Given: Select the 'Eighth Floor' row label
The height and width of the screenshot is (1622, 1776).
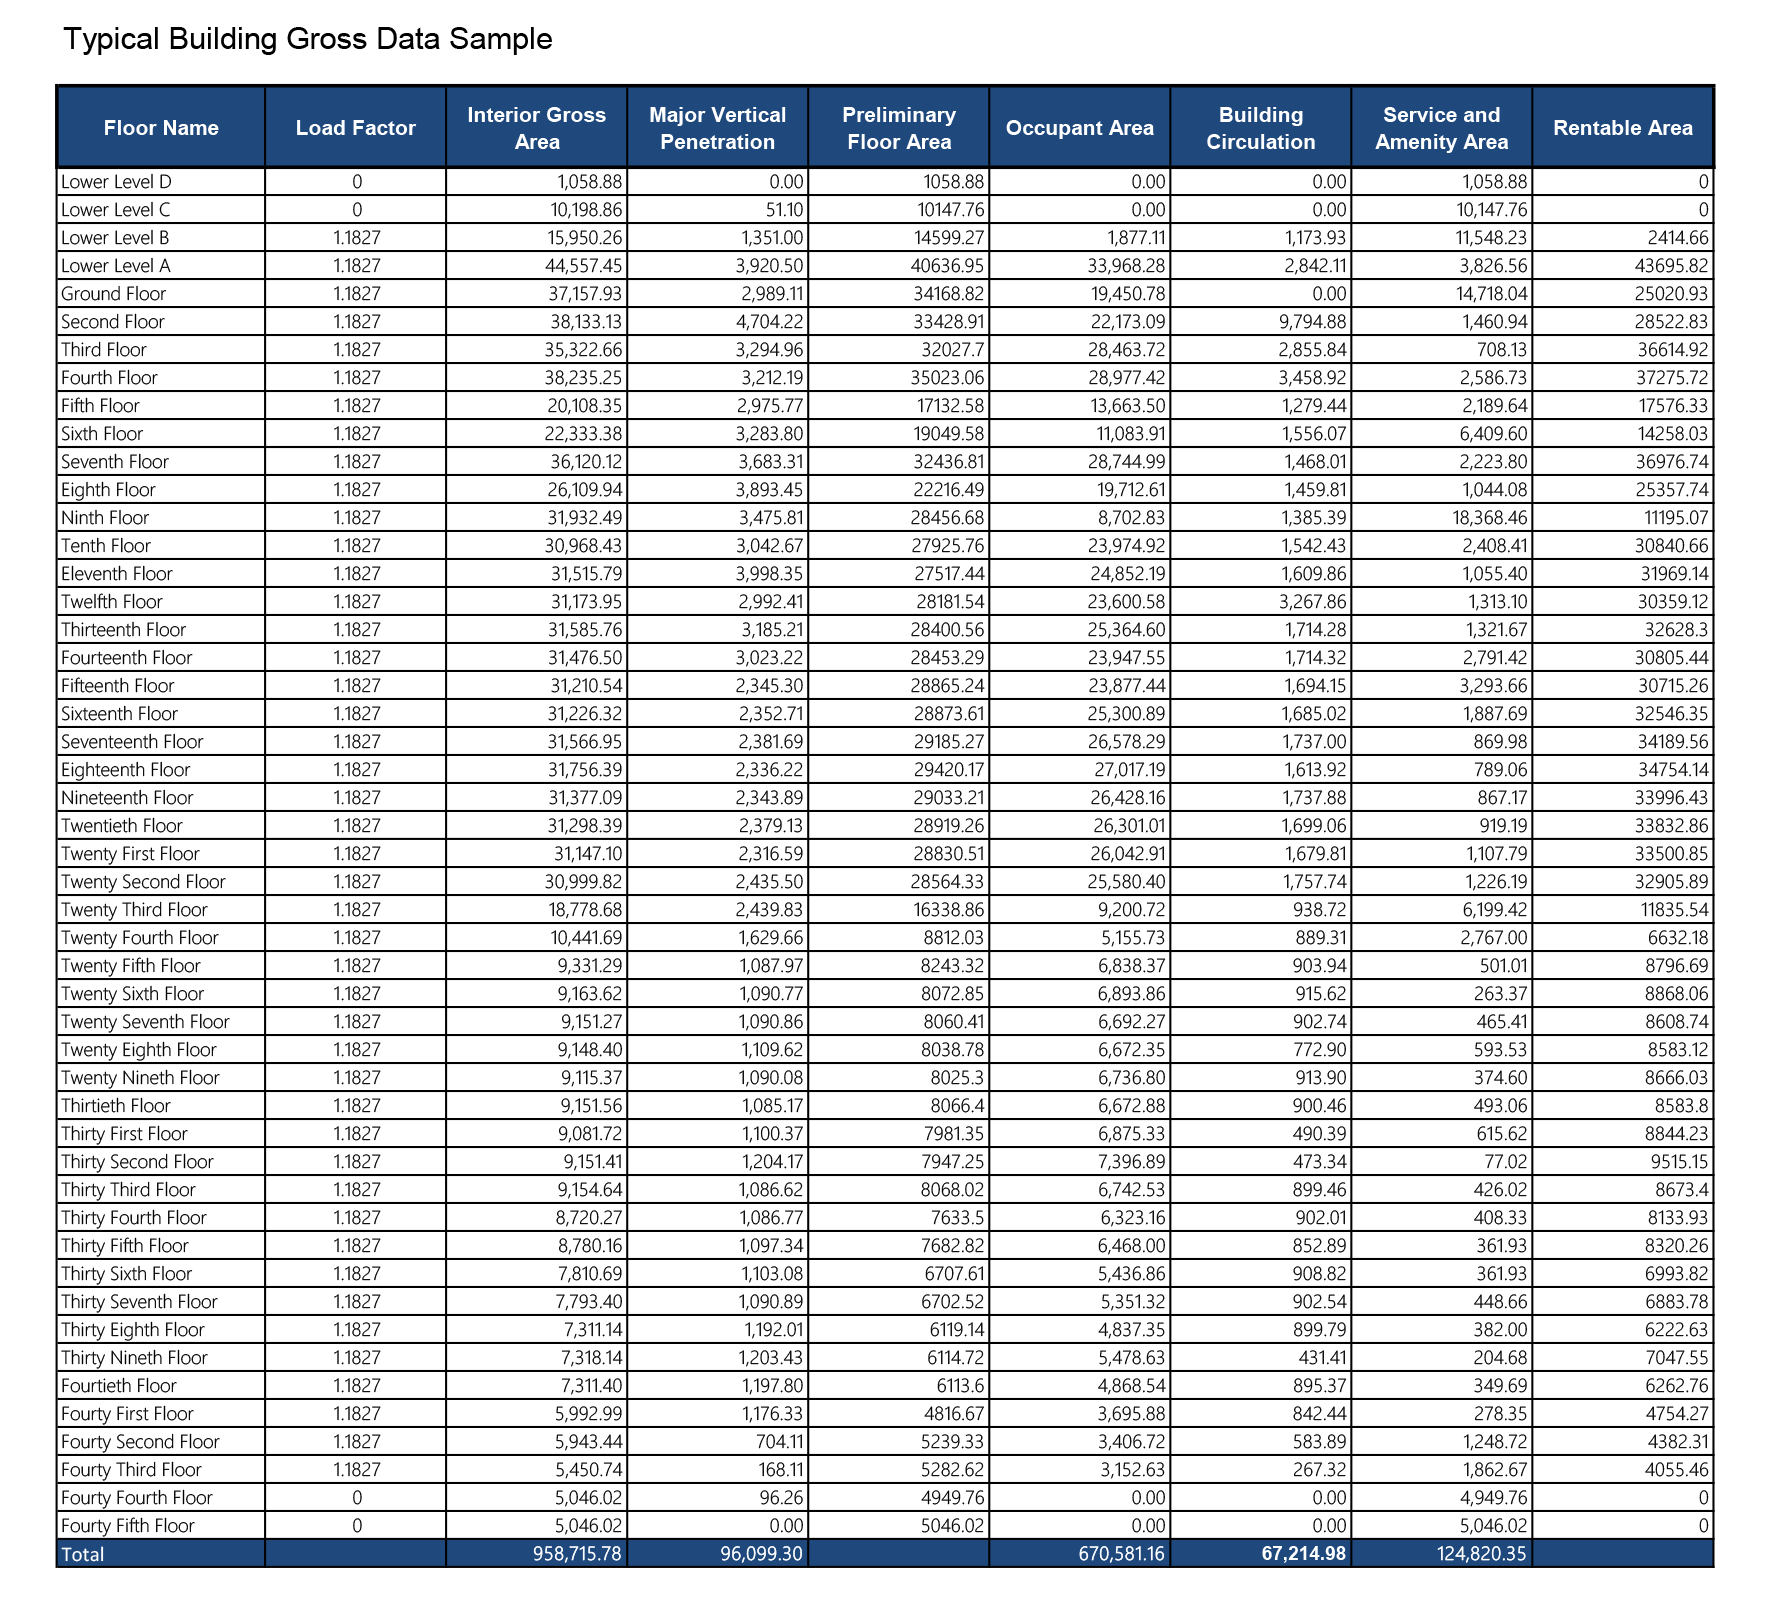Looking at the screenshot, I should pos(109,490).
